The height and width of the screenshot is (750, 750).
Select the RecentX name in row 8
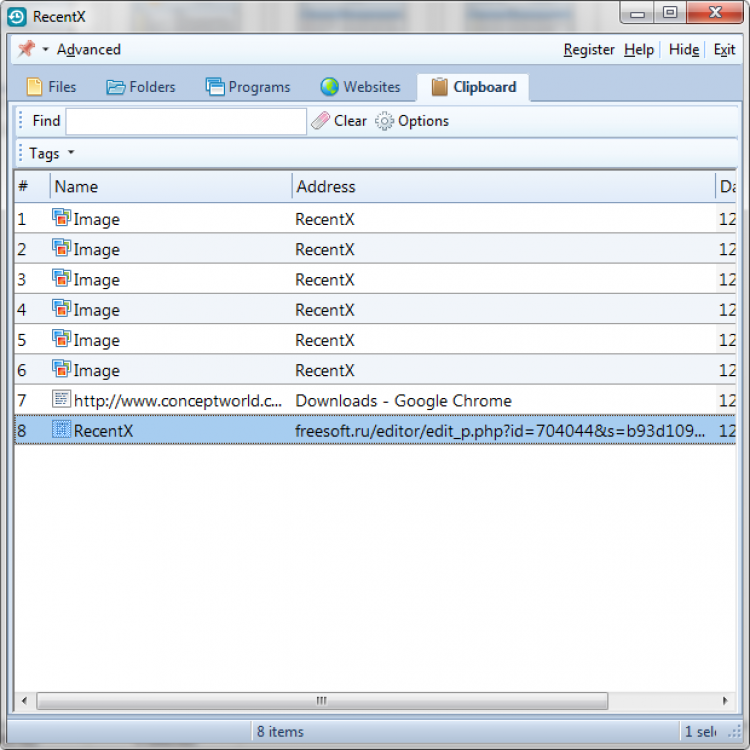(x=103, y=431)
